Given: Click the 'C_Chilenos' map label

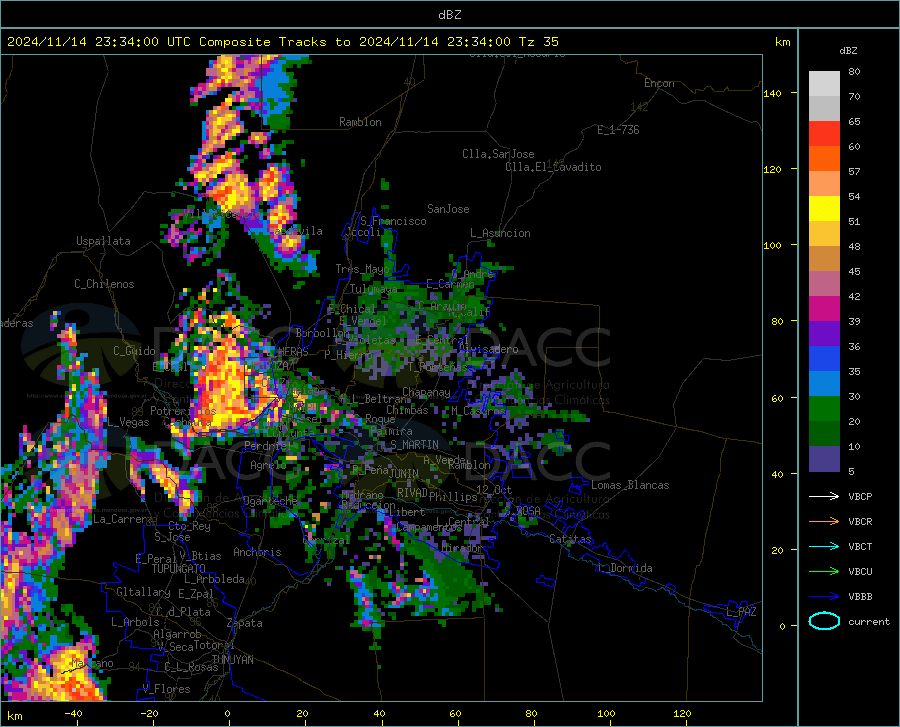Looking at the screenshot, I should (104, 283).
